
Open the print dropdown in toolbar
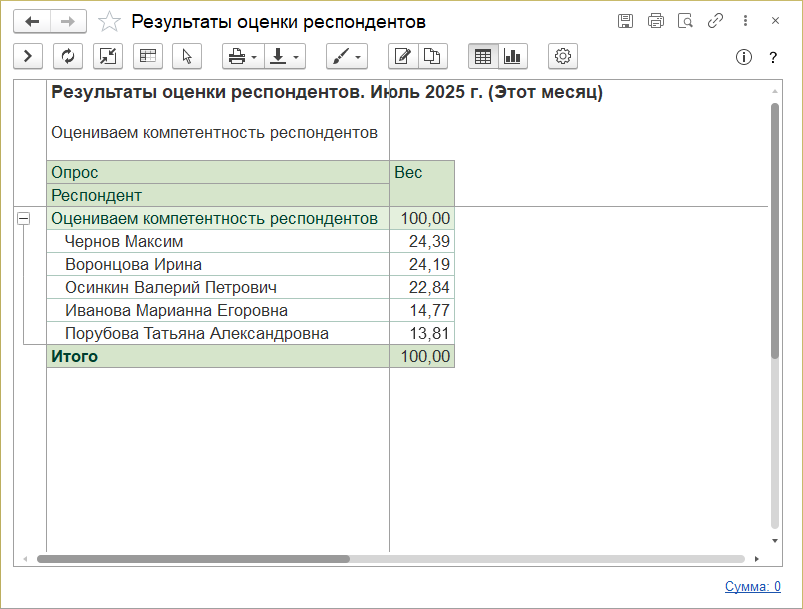click(242, 57)
